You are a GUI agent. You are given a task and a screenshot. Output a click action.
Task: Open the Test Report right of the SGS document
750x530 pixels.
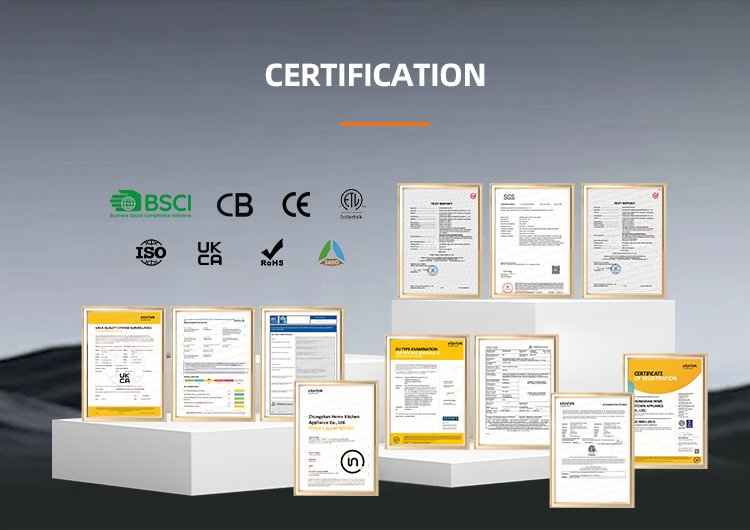(x=624, y=241)
